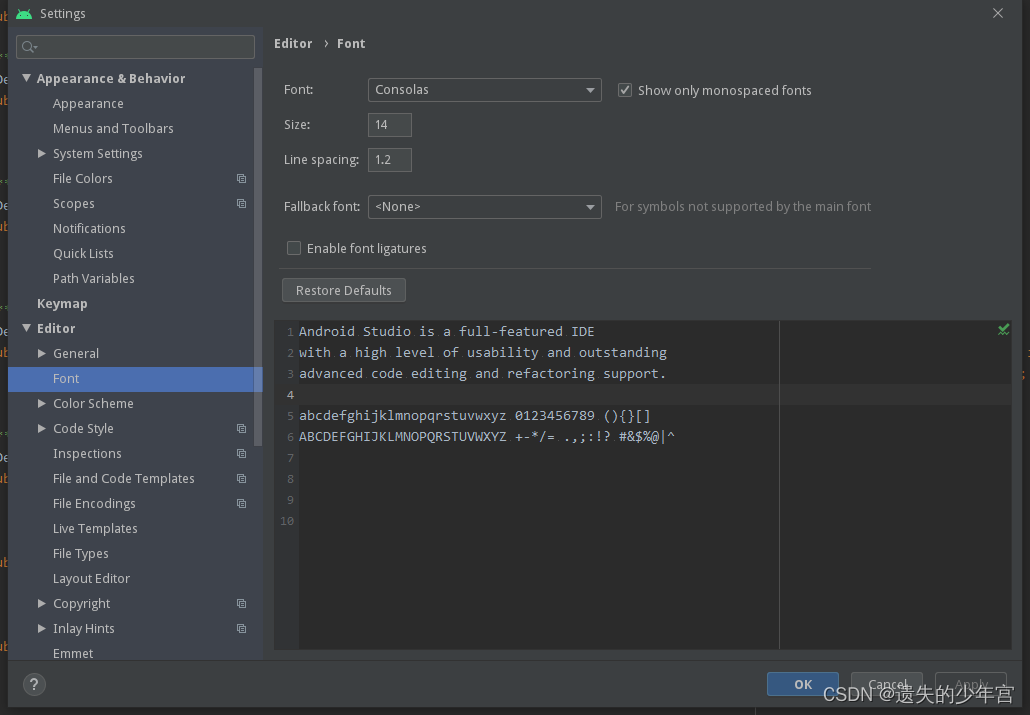Open Live Templates settings
Image resolution: width=1030 pixels, height=715 pixels.
click(x=95, y=528)
